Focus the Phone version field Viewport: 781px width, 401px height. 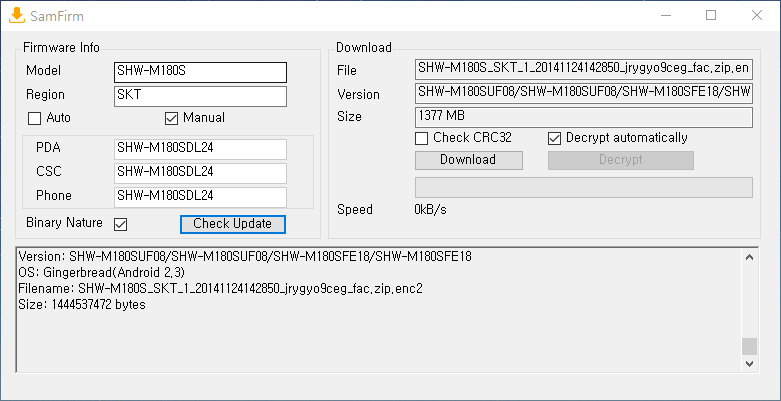(201, 196)
